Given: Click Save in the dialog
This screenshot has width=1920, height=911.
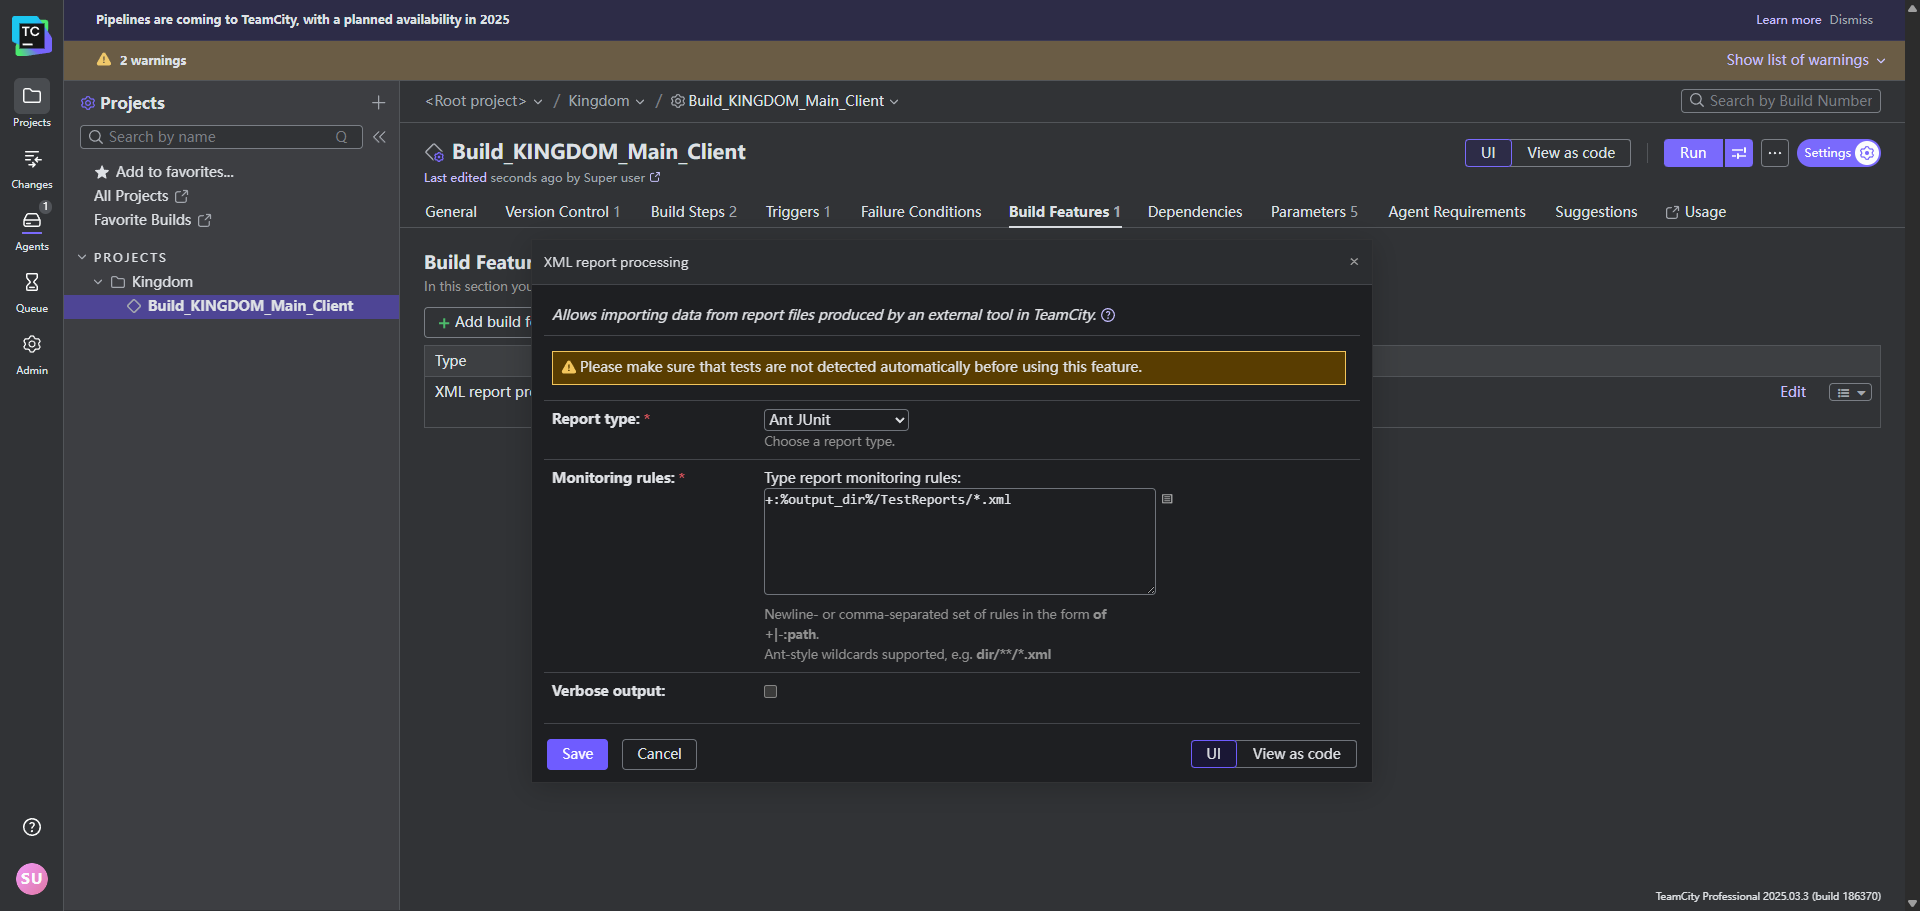Looking at the screenshot, I should click(577, 754).
